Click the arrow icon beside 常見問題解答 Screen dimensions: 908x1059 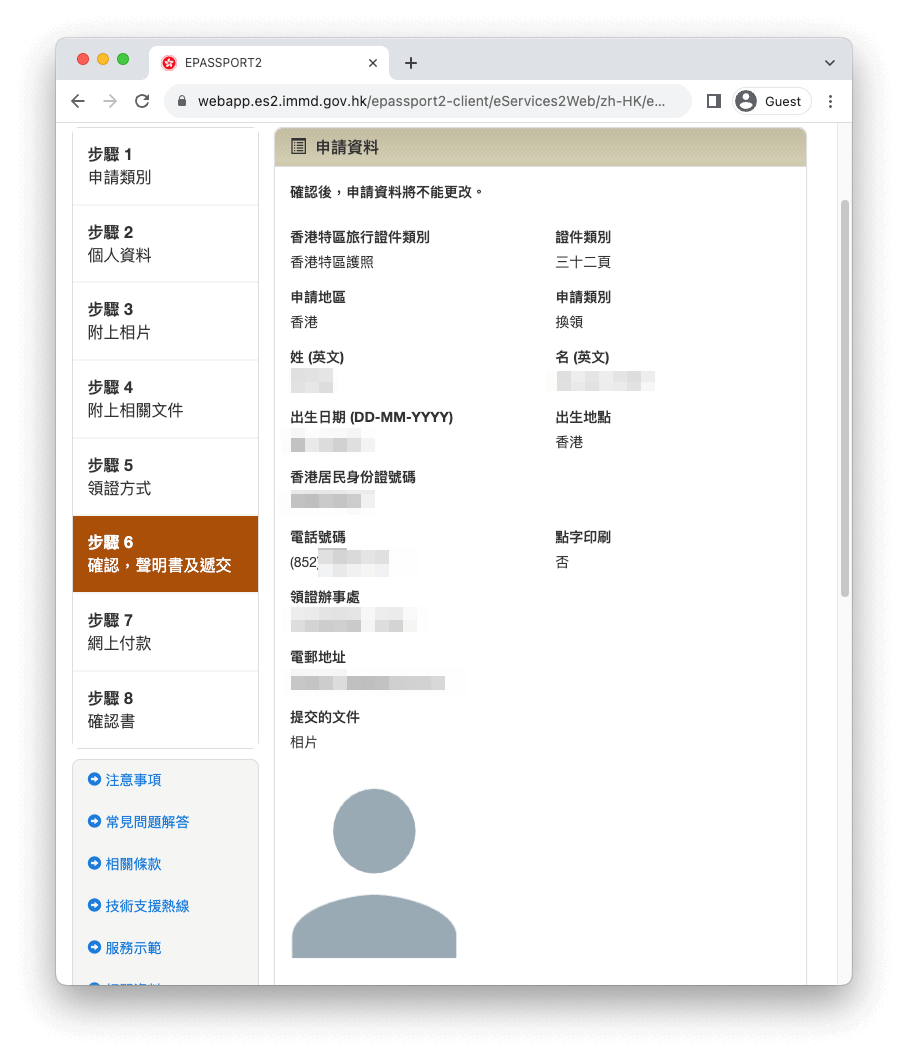[95, 821]
